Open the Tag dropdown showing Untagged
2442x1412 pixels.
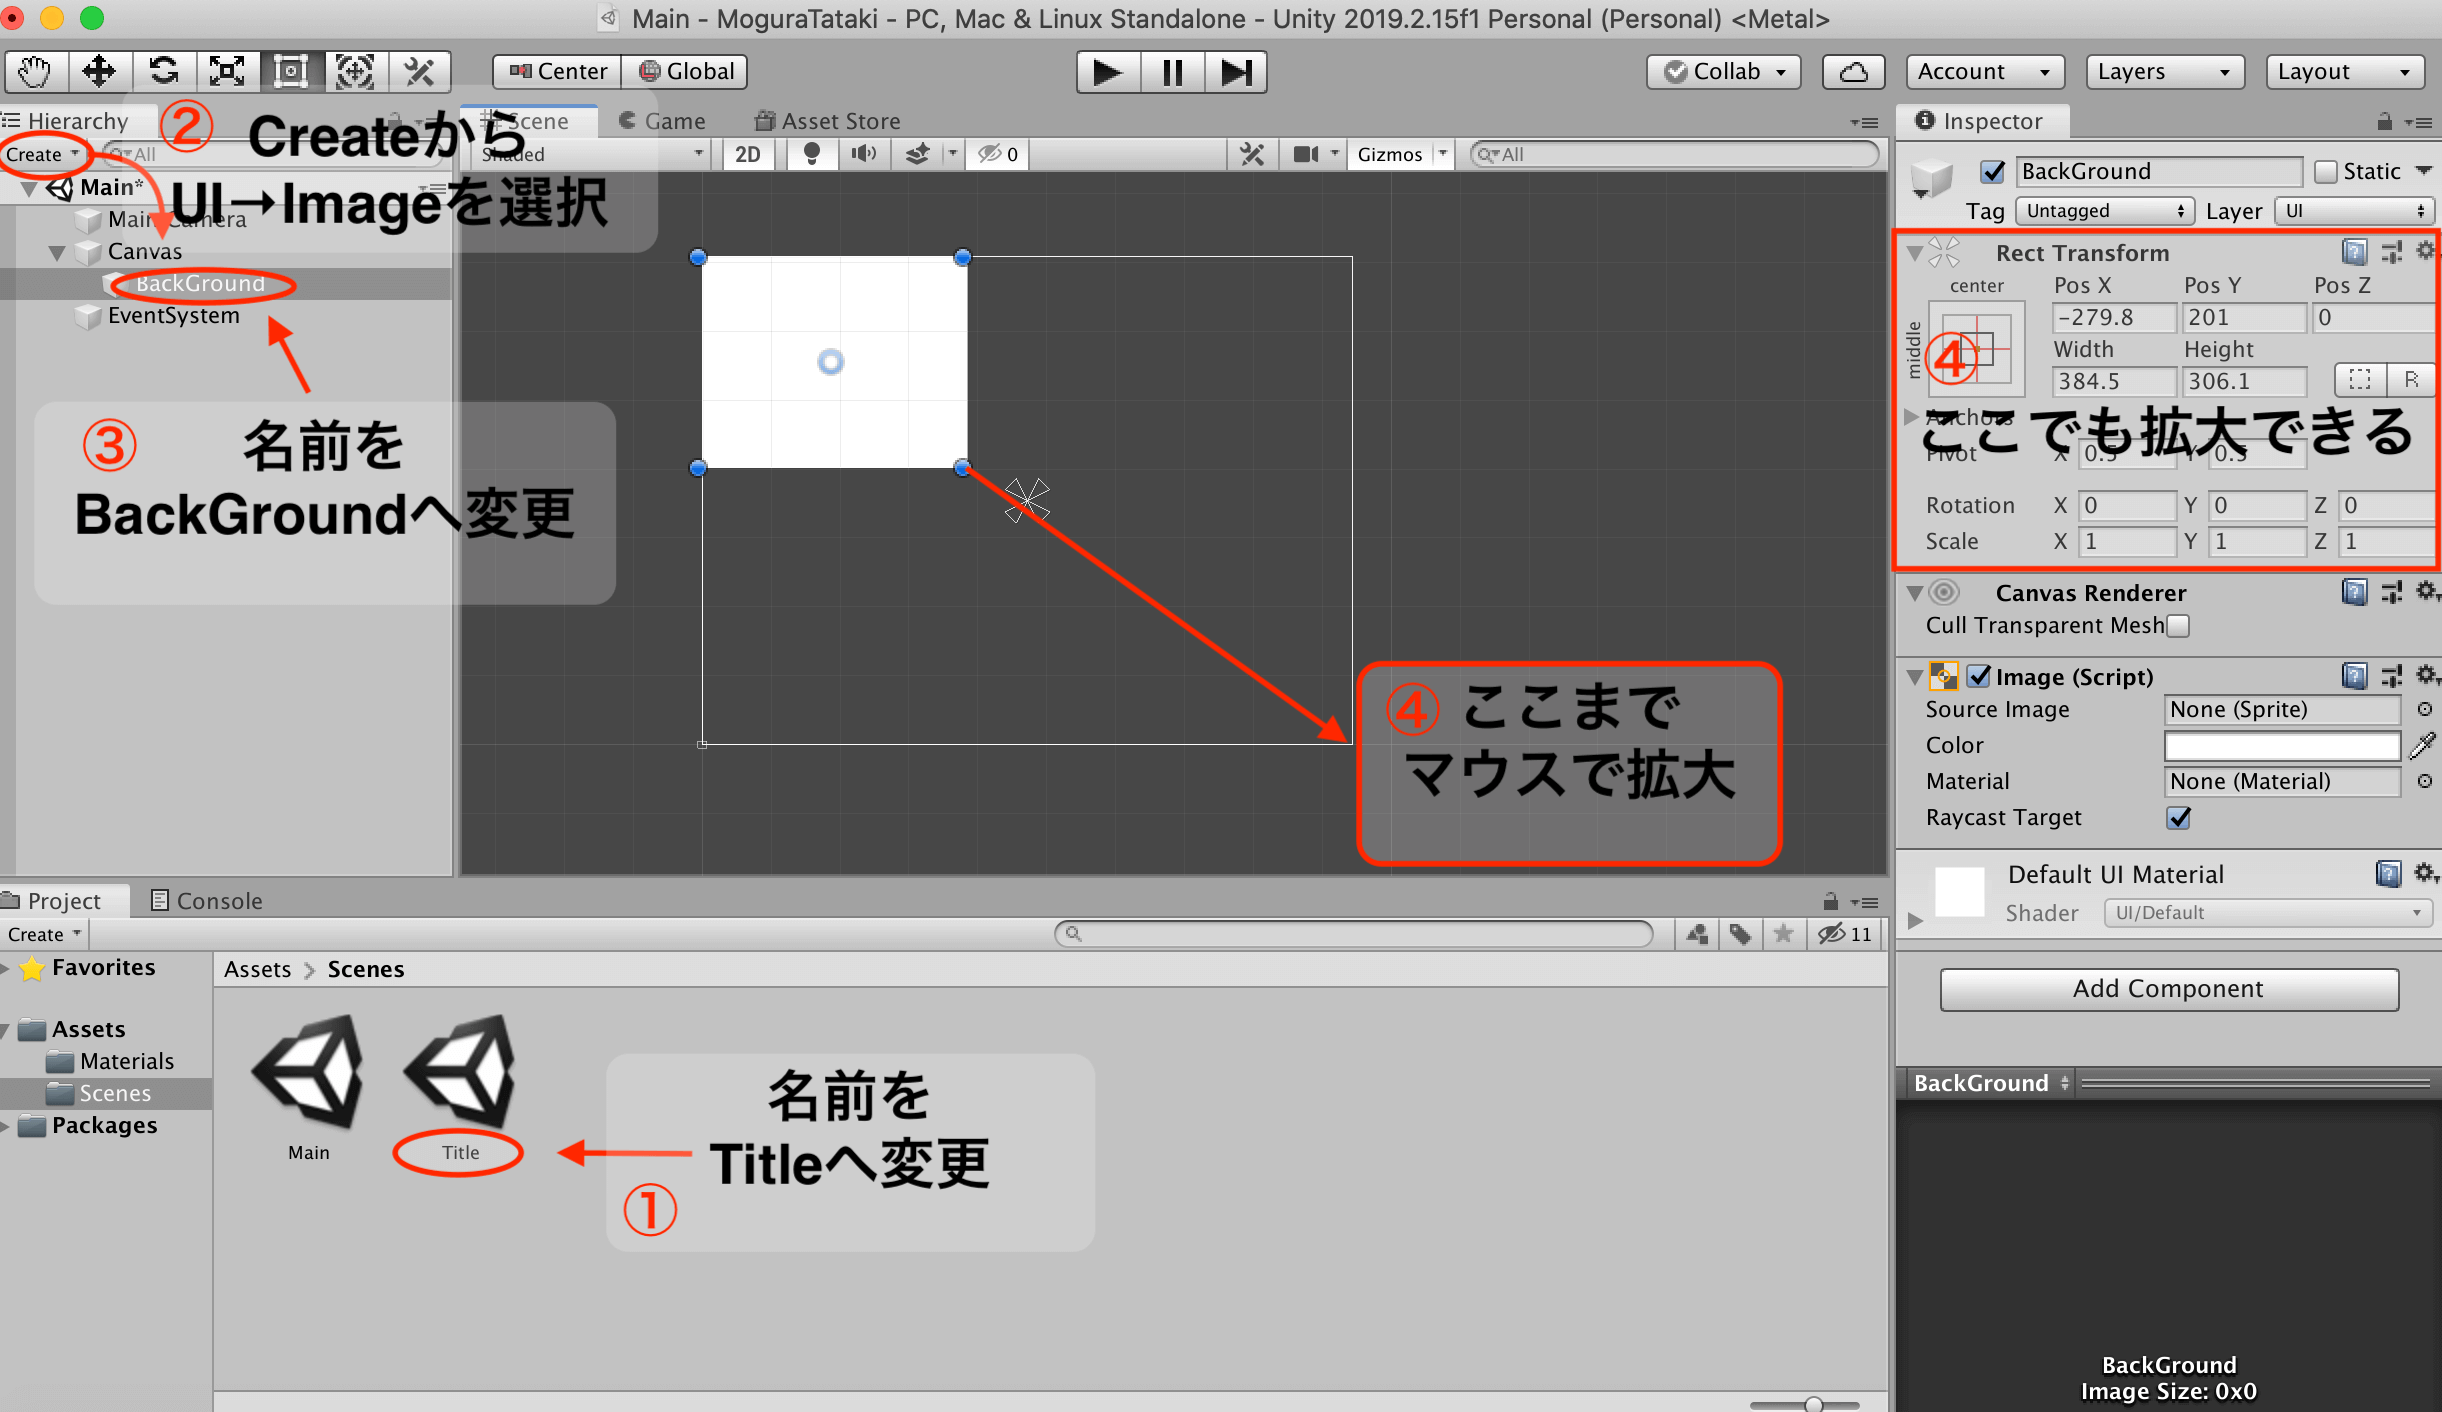point(2104,211)
